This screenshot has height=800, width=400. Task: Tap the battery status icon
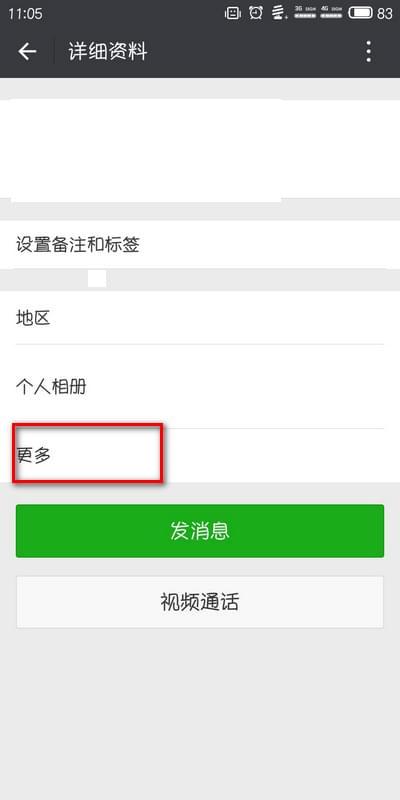click(x=360, y=13)
